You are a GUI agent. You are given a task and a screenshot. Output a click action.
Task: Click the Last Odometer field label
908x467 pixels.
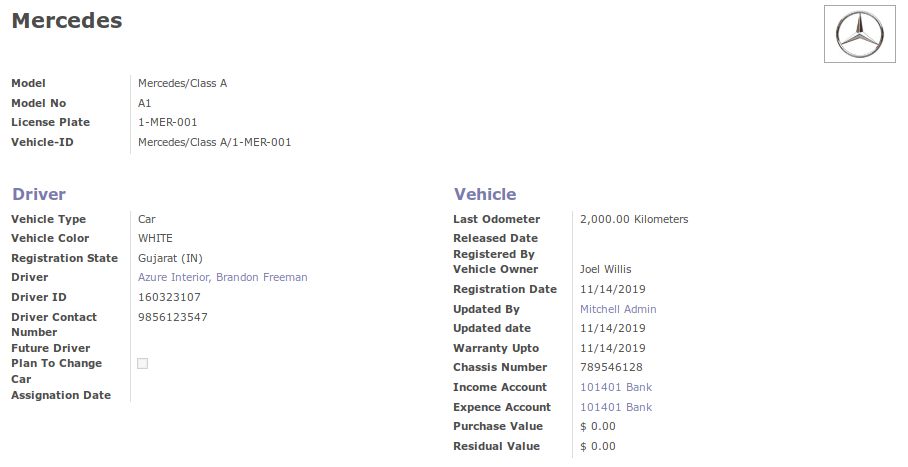(496, 219)
